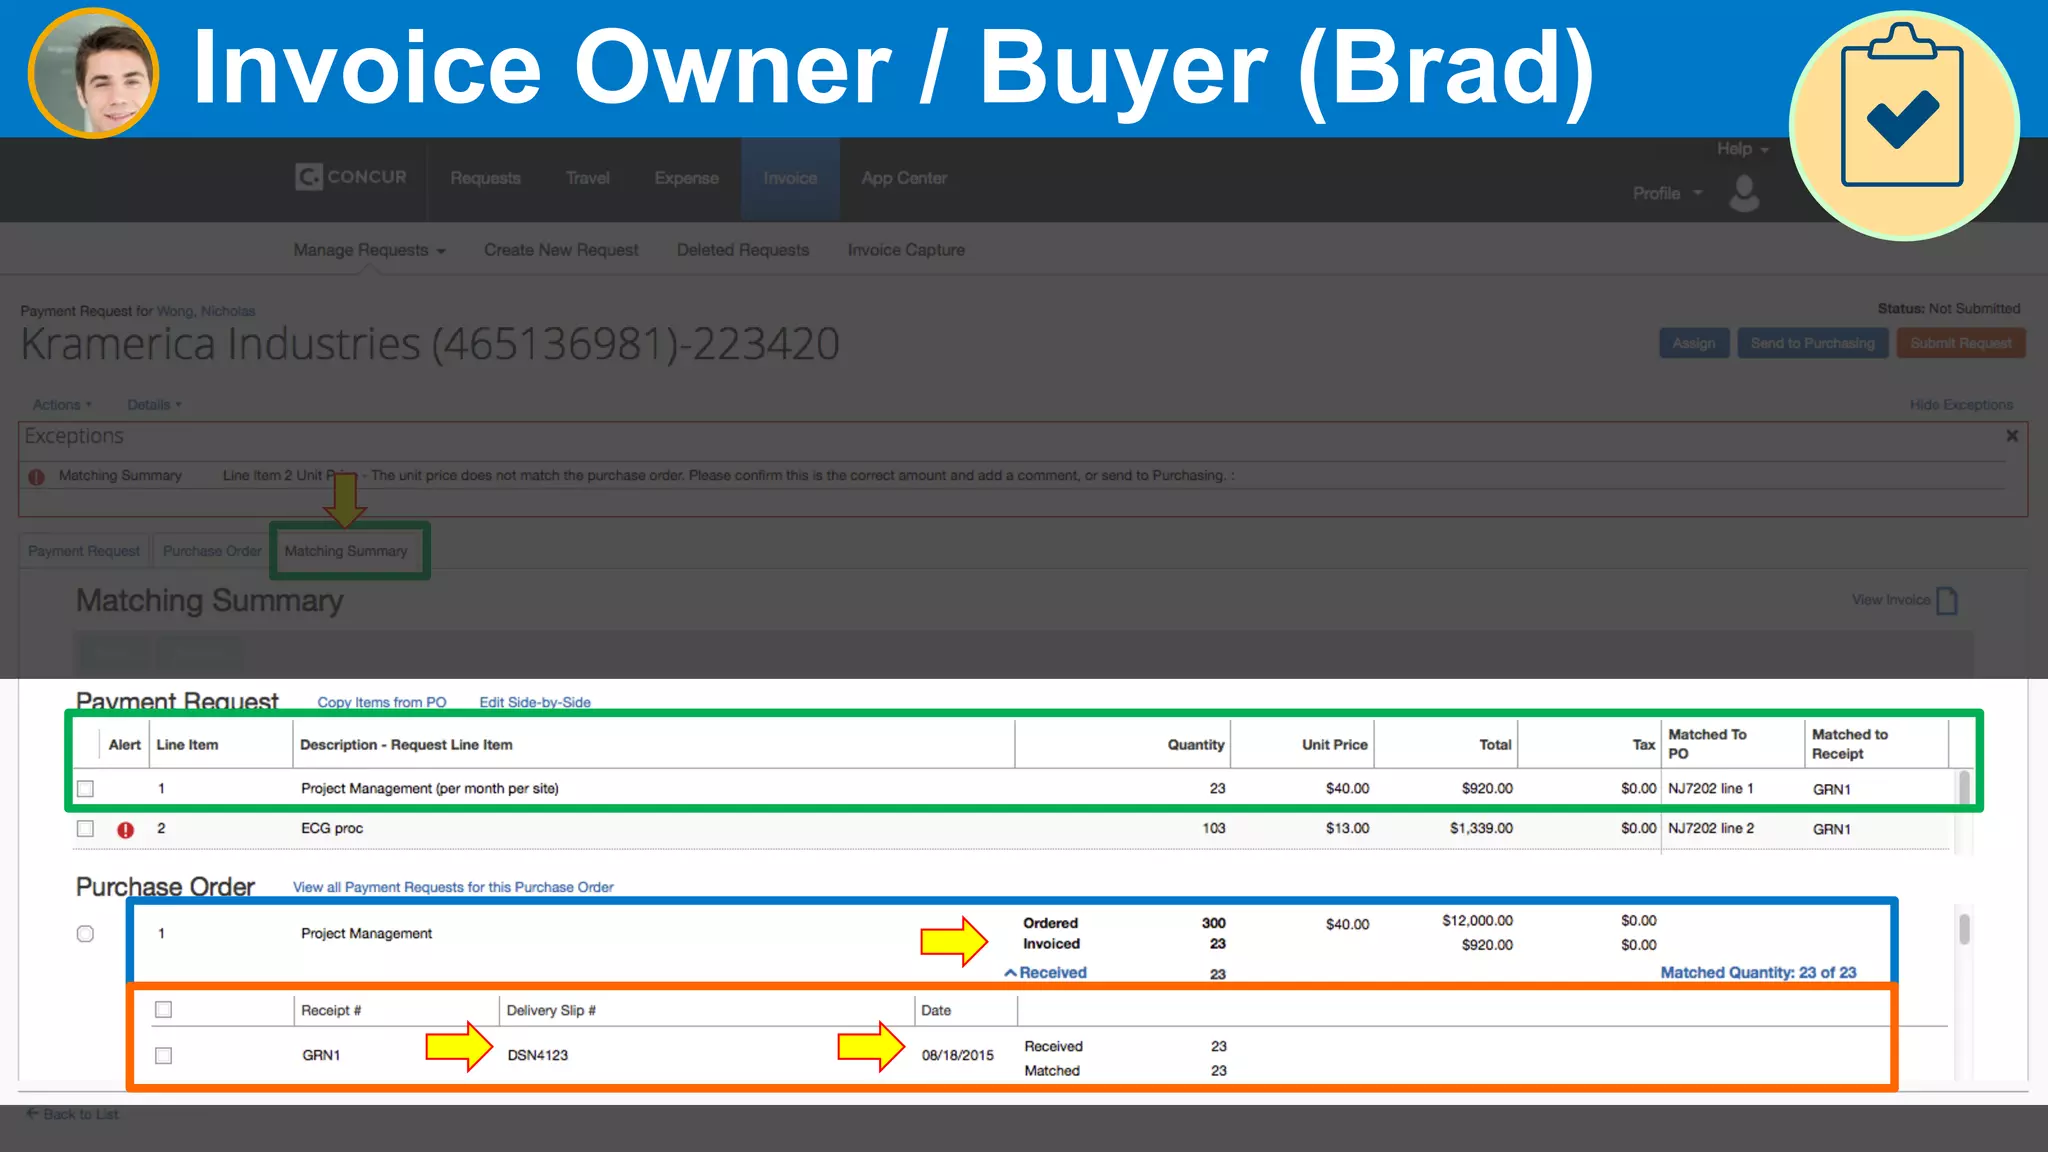Image resolution: width=2048 pixels, height=1152 pixels.
Task: Click the red exception icon beside Matching Summary
Action: pos(37,476)
